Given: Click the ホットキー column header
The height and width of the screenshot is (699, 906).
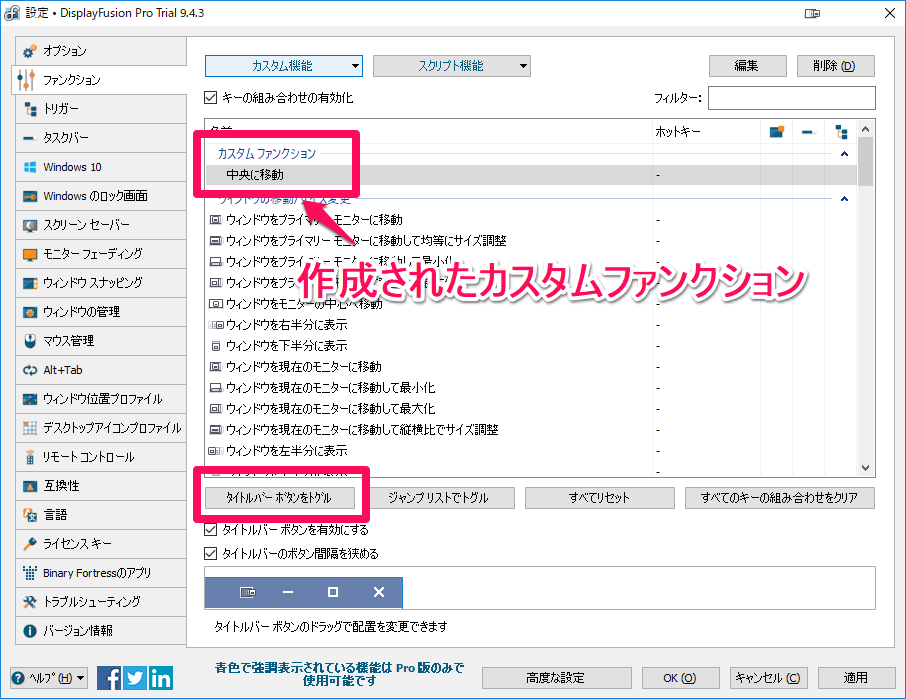Looking at the screenshot, I should point(706,132).
